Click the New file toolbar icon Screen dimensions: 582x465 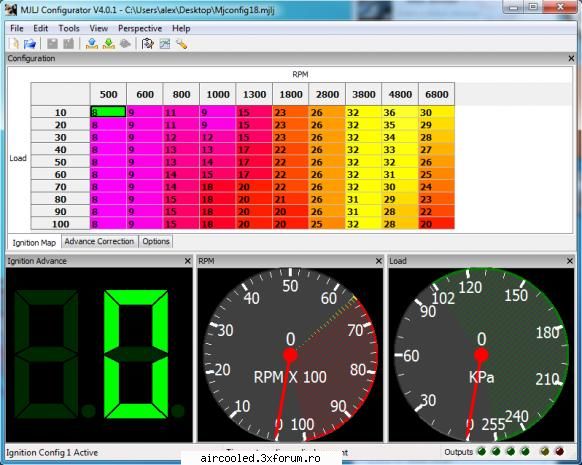14,44
